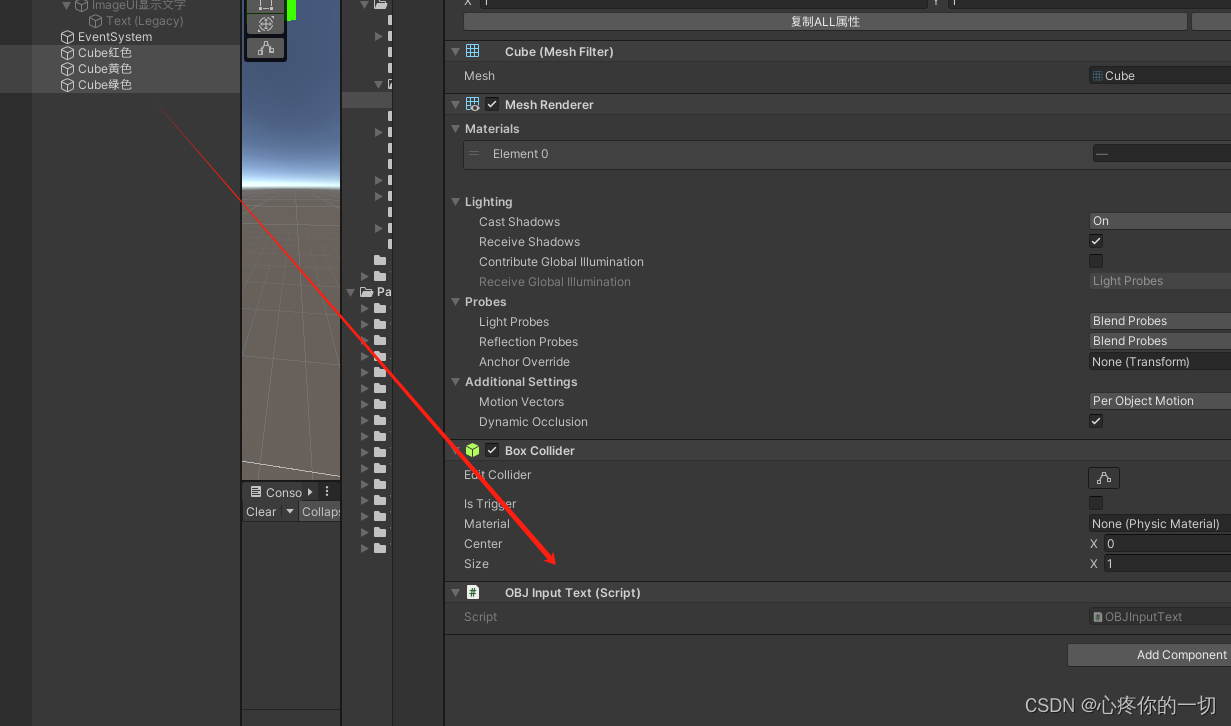Open the Motion Vectors dropdown
1231x726 pixels.
click(x=1160, y=401)
